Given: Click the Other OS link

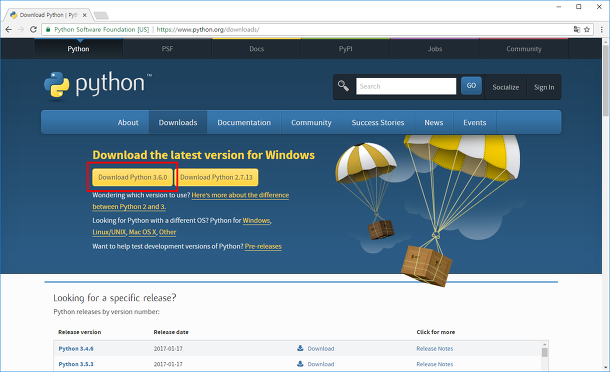Looking at the screenshot, I should tap(167, 232).
